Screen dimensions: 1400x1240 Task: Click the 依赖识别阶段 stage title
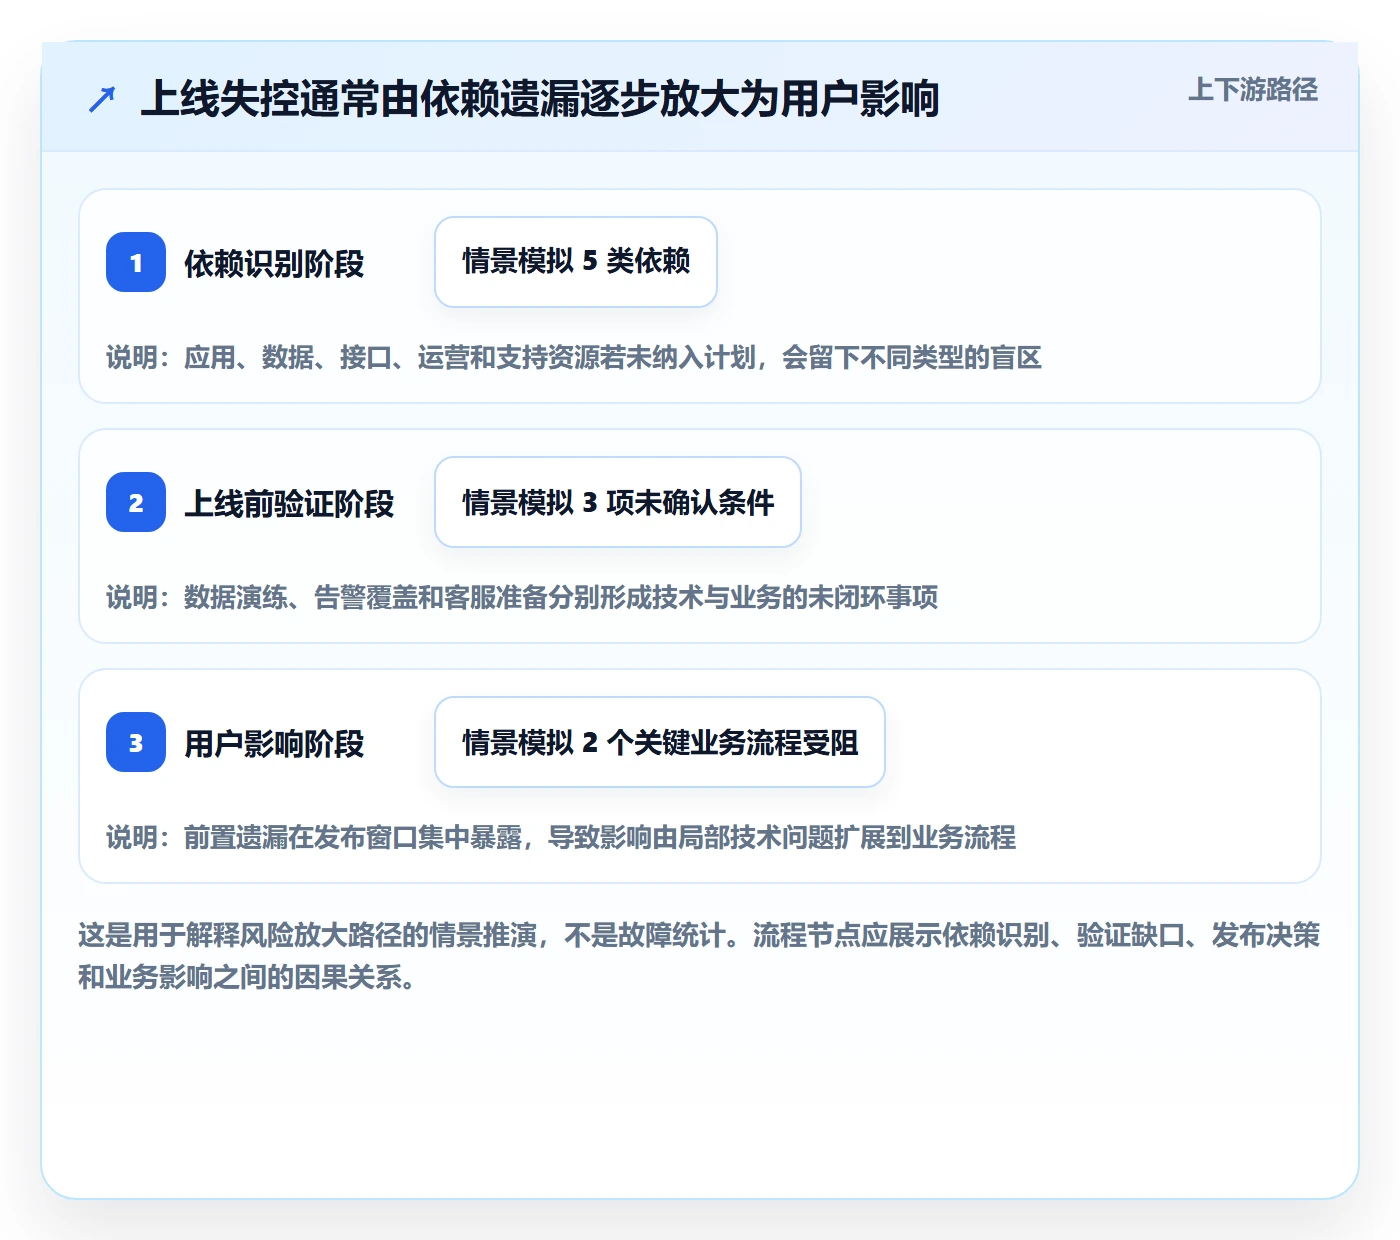coord(274,264)
